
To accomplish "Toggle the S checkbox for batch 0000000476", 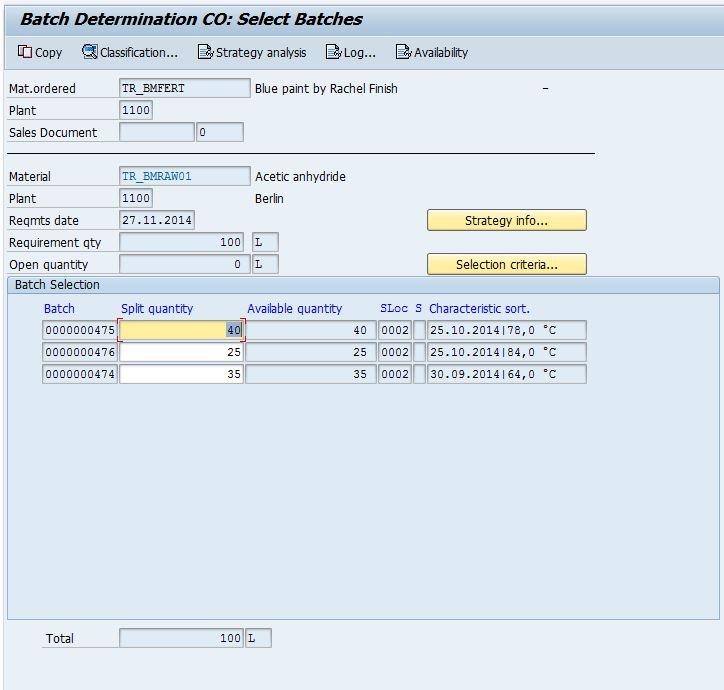I will [419, 352].
